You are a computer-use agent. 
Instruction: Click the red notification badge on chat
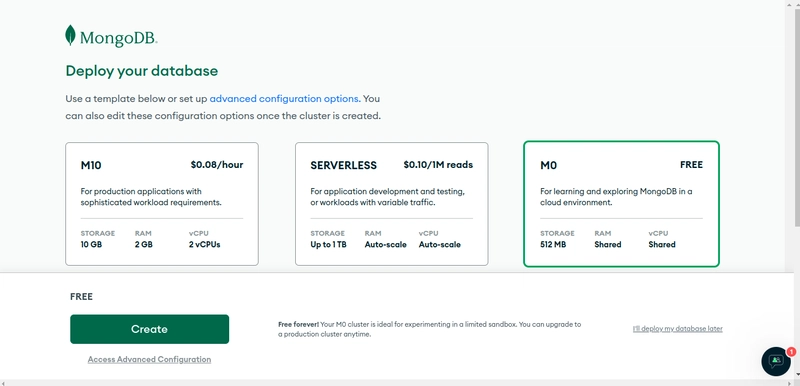coord(791,351)
